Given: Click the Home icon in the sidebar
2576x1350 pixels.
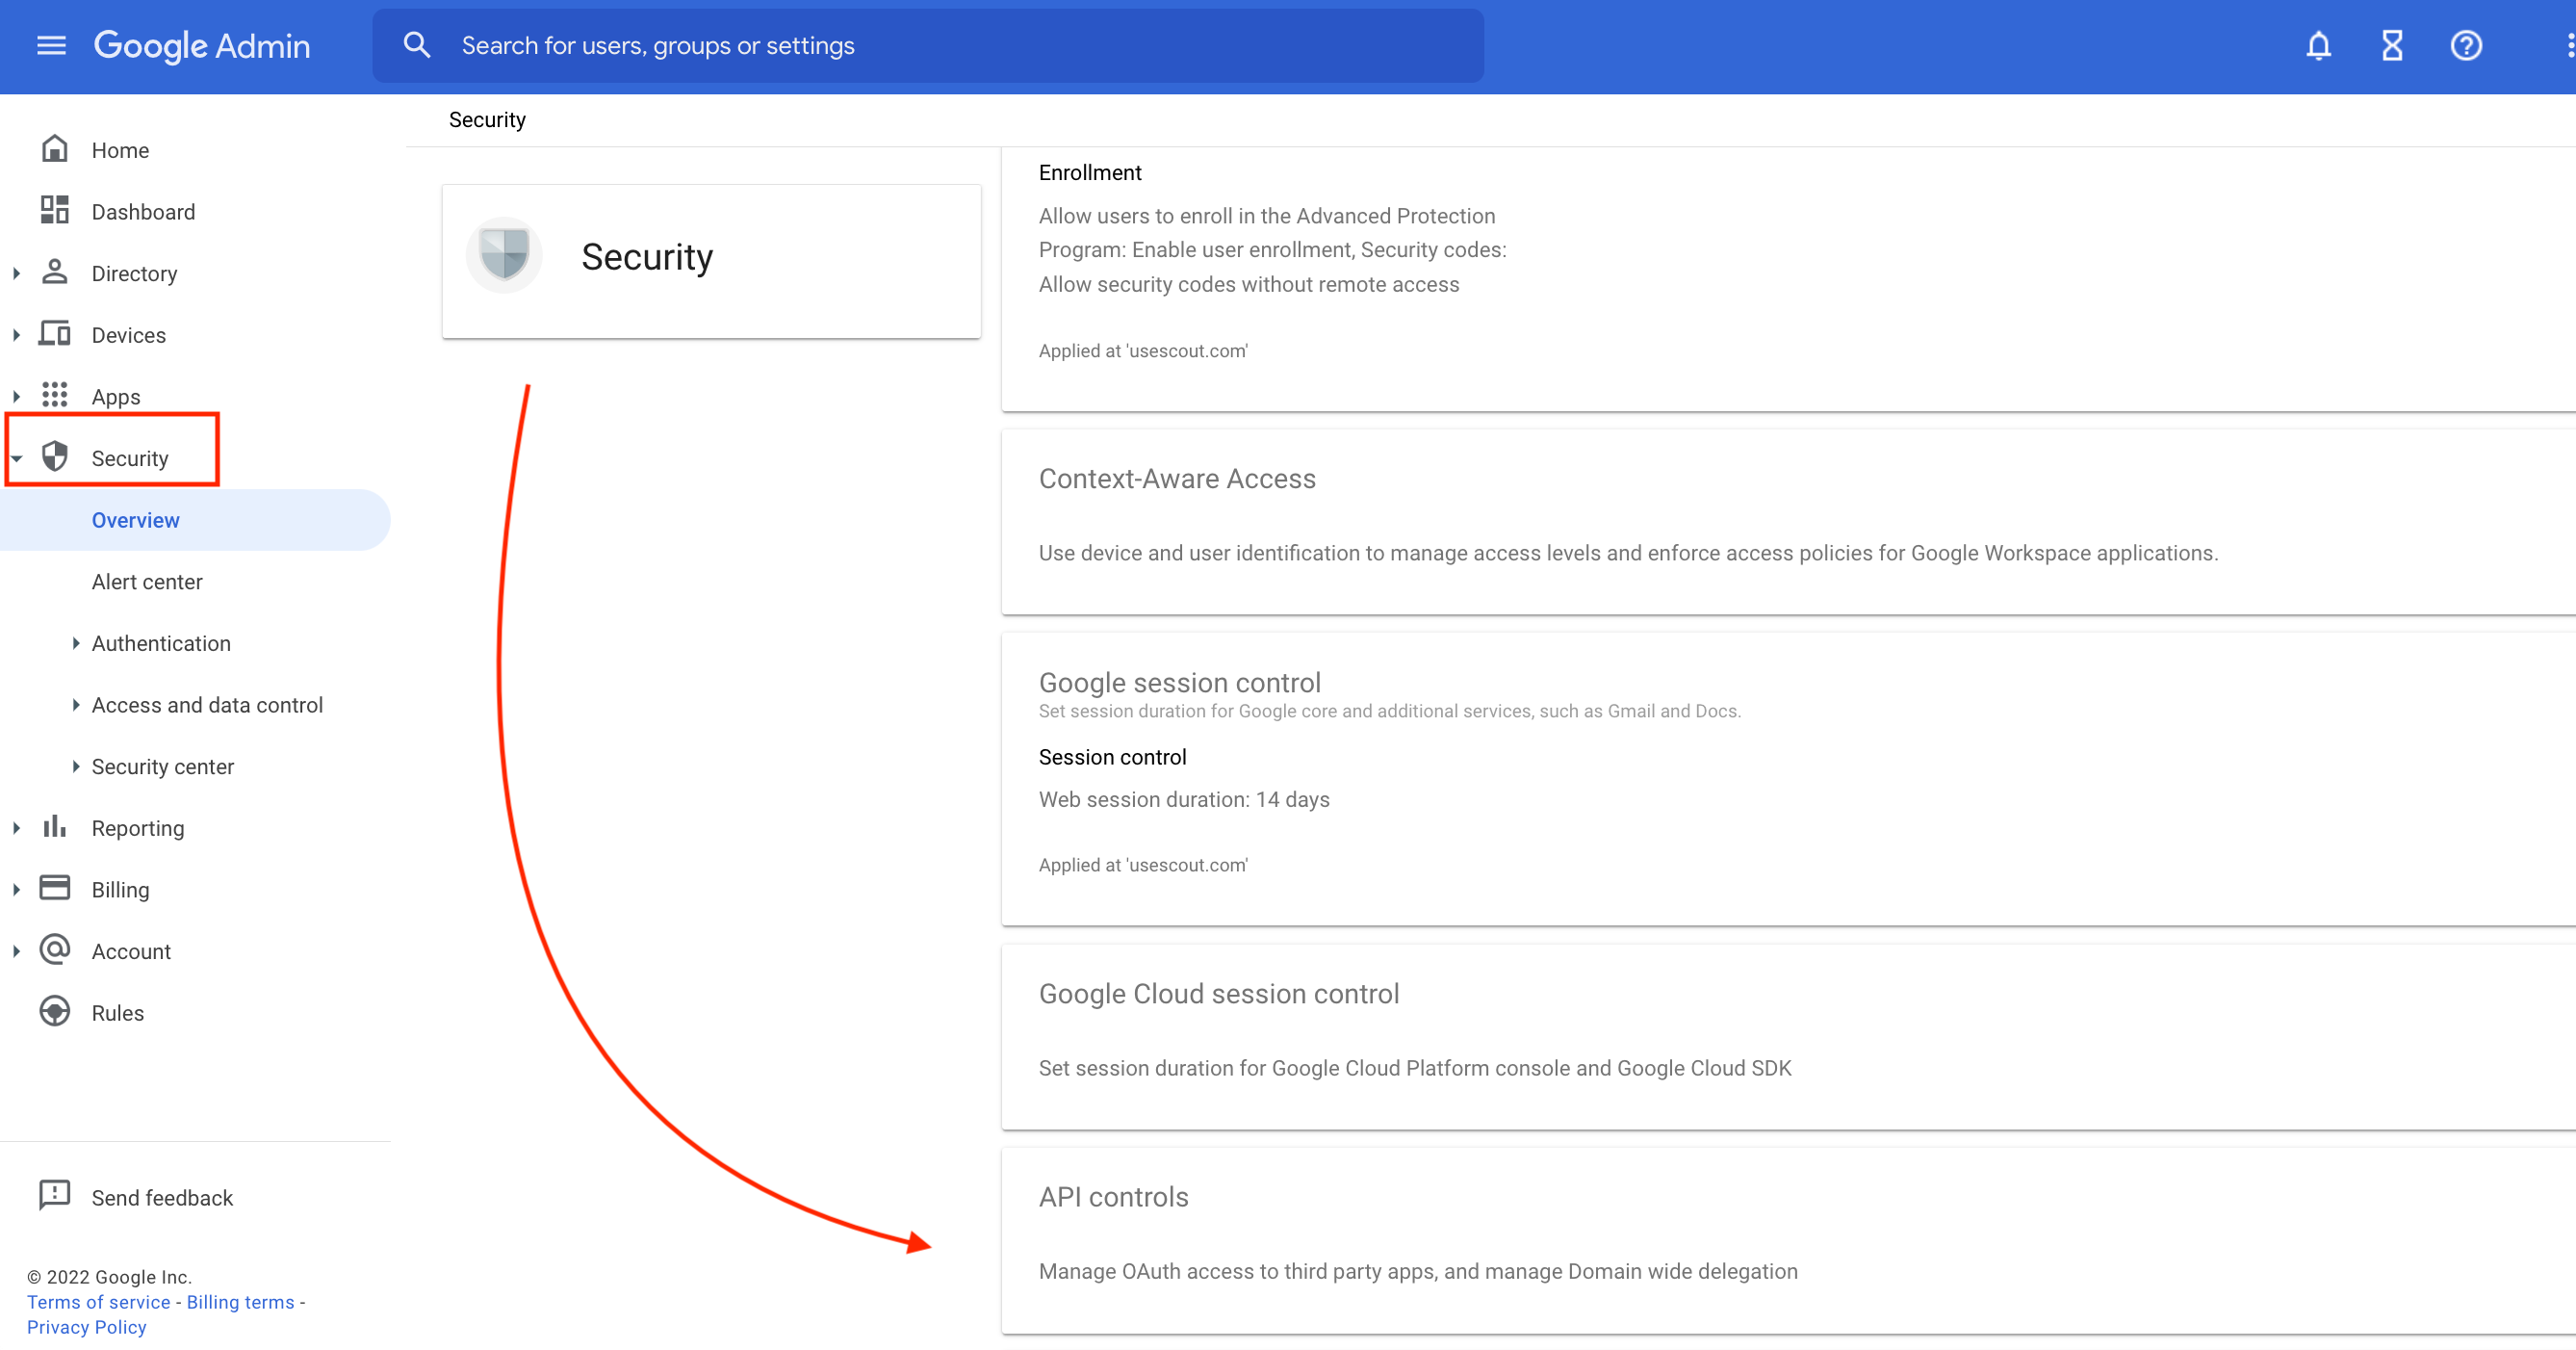Looking at the screenshot, I should (x=54, y=148).
